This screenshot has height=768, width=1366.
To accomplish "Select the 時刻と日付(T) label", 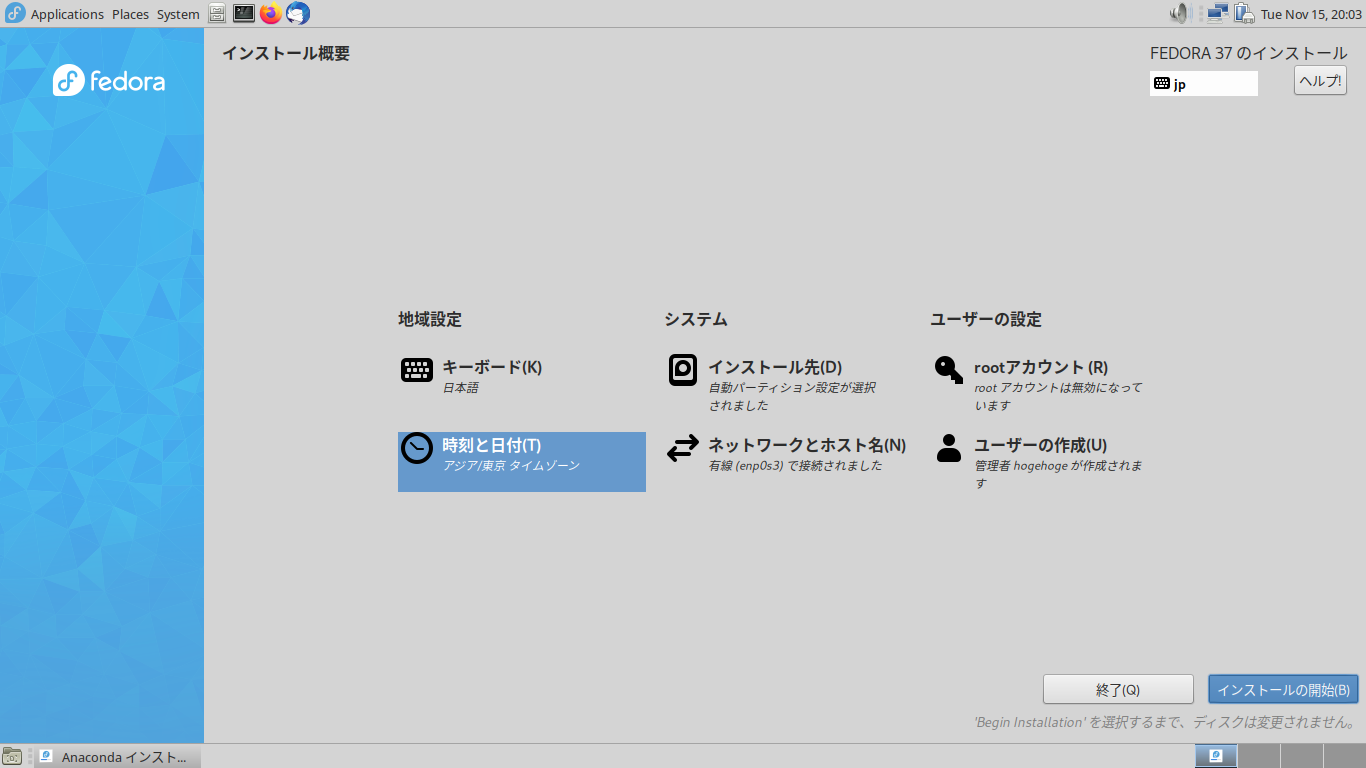I will click(492, 445).
